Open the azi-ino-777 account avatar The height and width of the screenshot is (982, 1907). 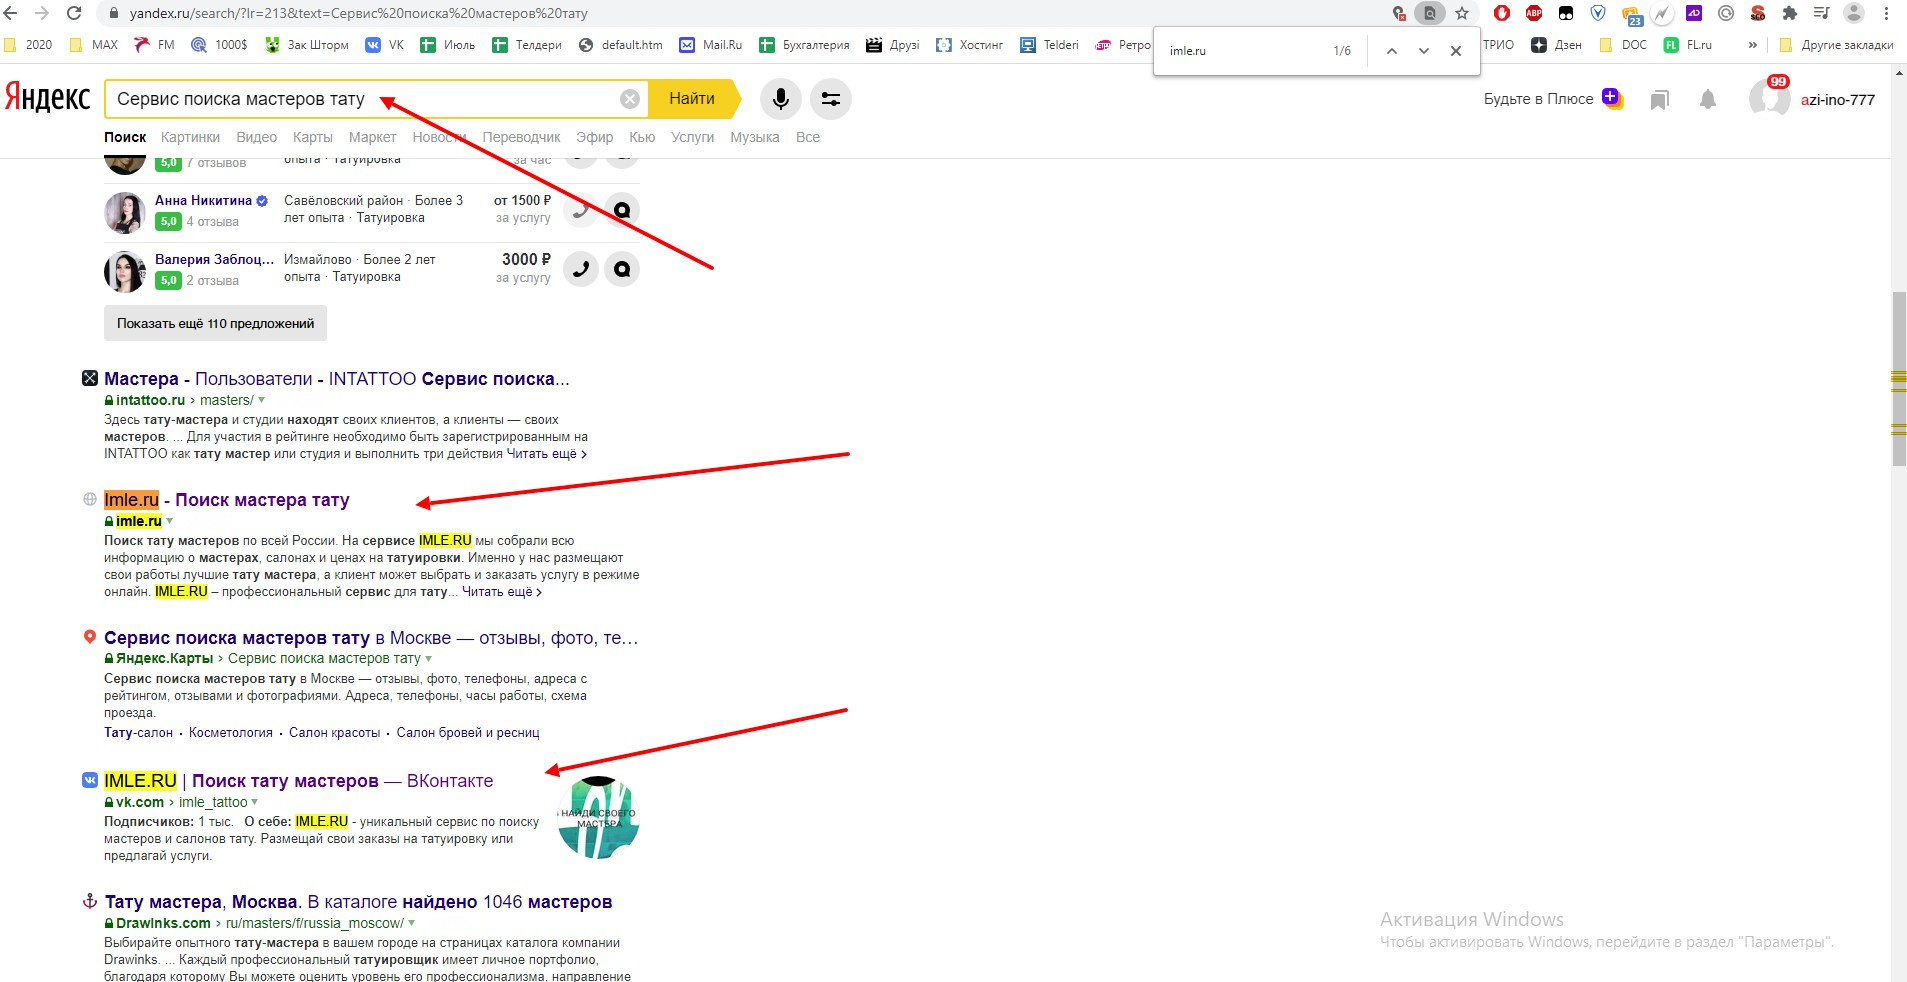1769,99
